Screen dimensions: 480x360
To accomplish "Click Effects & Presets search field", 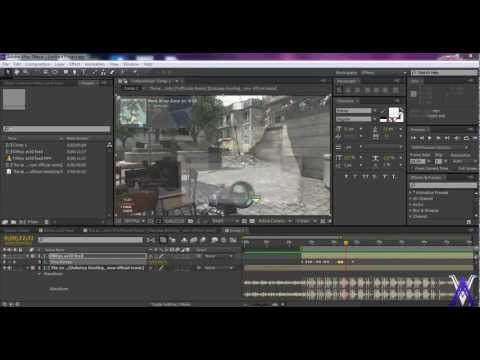I will [443, 185].
